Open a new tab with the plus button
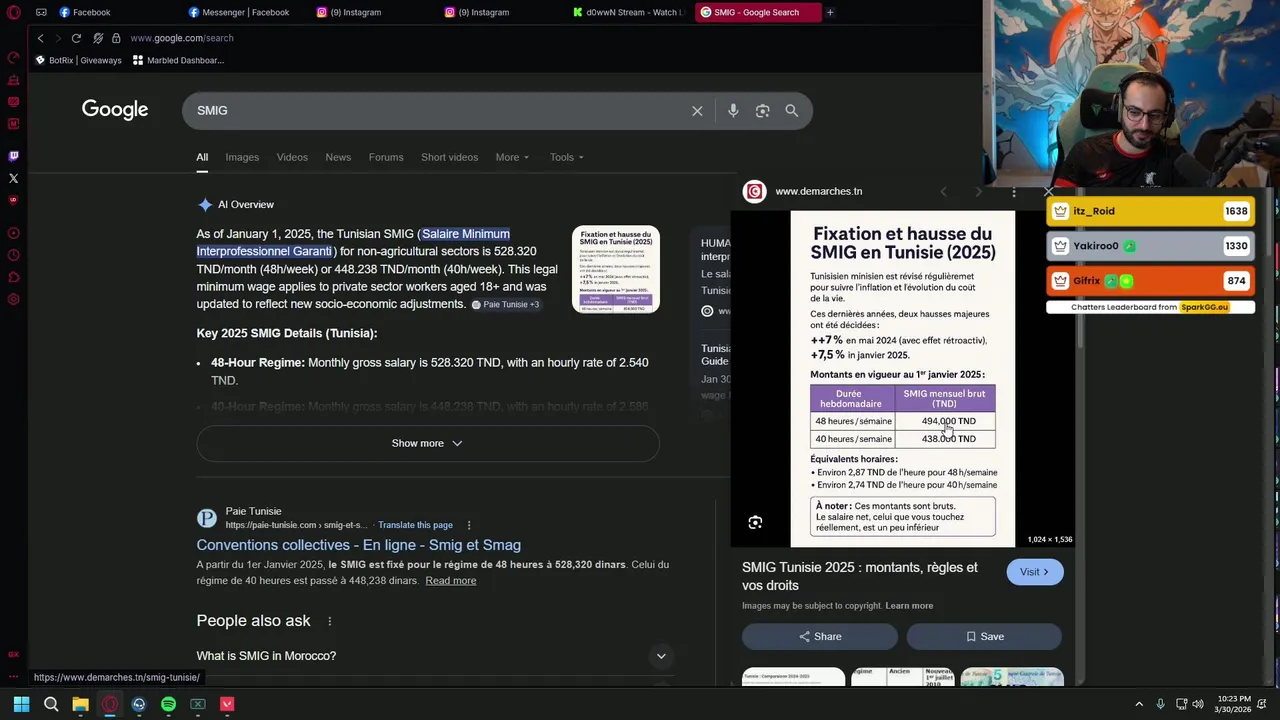 (x=830, y=12)
